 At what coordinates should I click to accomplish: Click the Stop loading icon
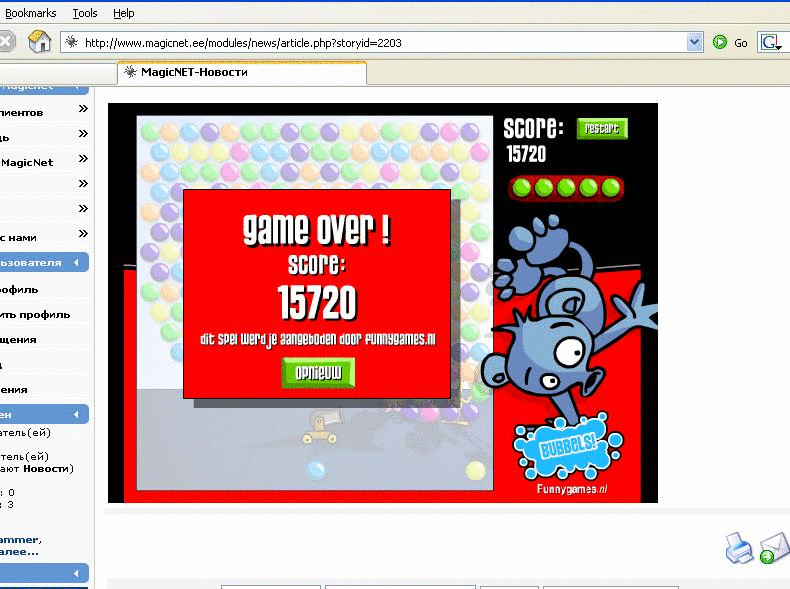[6, 42]
